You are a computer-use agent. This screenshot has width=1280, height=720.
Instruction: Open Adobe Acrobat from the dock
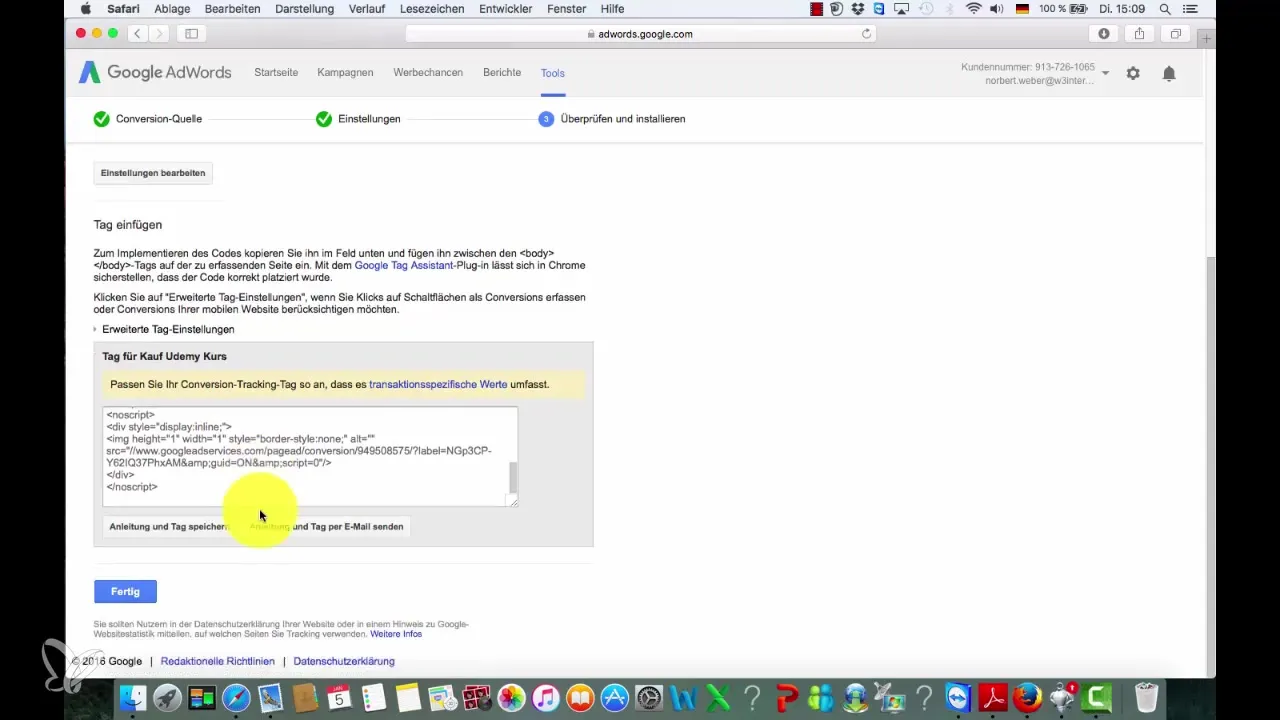tap(993, 697)
